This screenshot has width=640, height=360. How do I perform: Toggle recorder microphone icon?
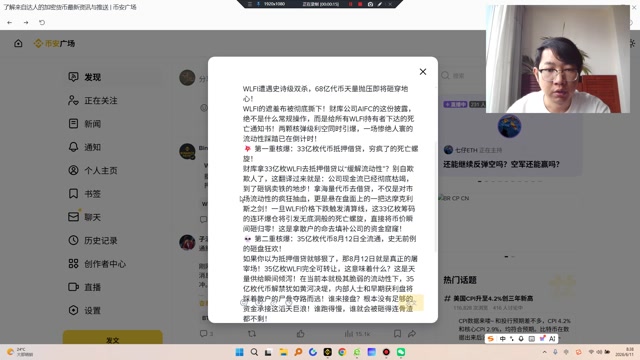click(x=258, y=4)
